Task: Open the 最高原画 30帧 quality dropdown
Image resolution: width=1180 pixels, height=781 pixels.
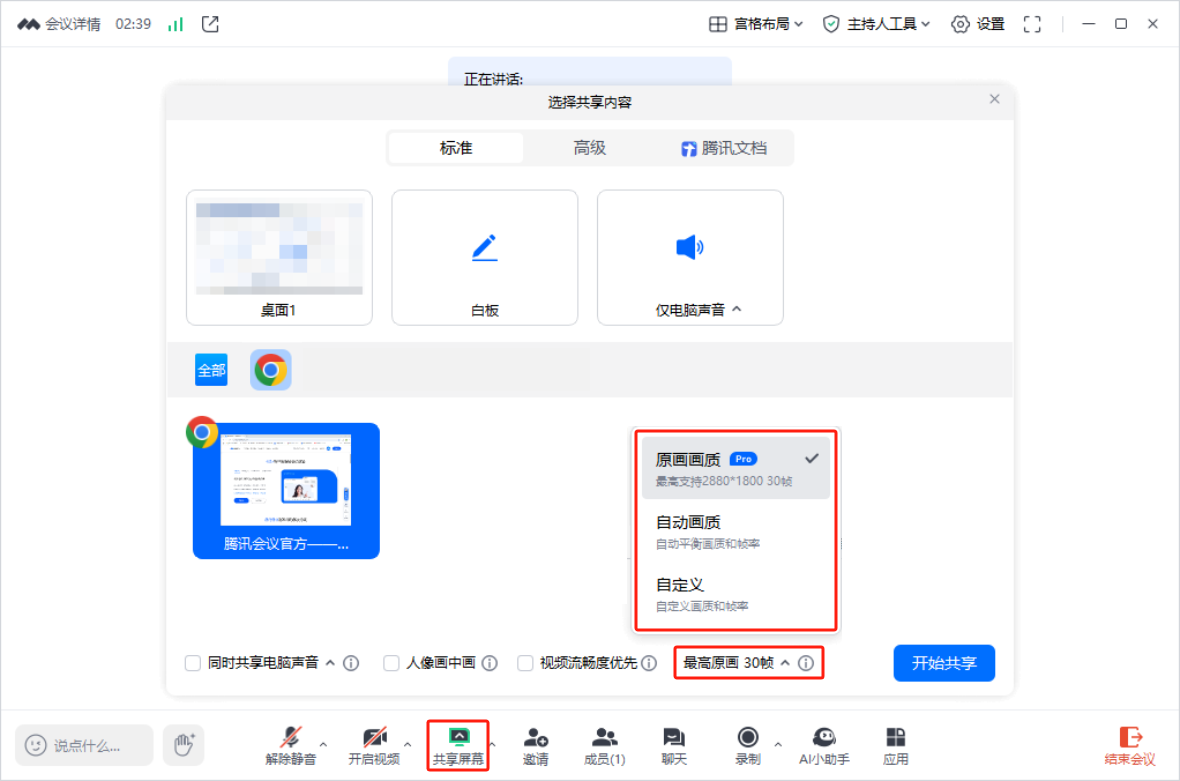Action: 736,663
